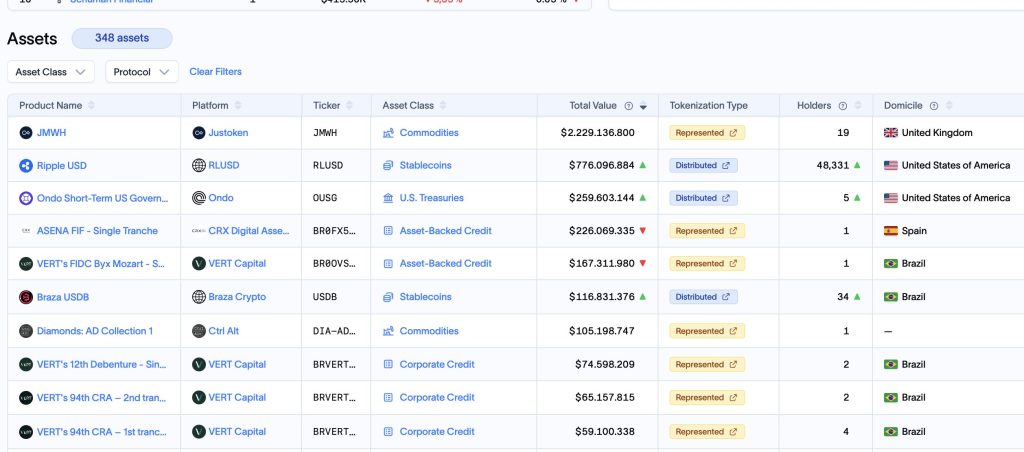The width and height of the screenshot is (1024, 452).
Task: Open JMWH product page
Action: coord(52,133)
